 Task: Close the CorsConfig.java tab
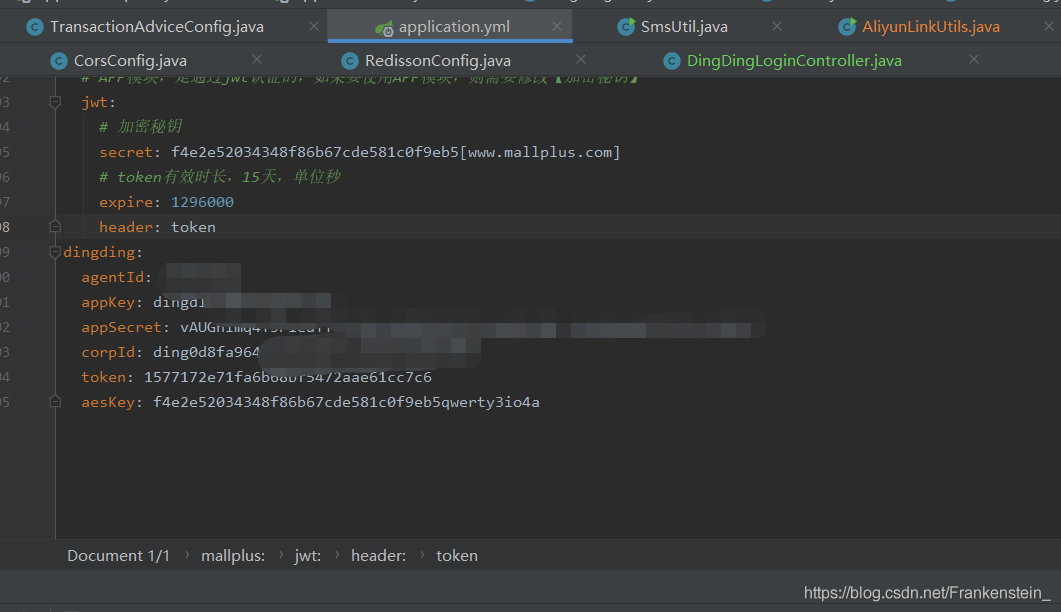coord(257,61)
